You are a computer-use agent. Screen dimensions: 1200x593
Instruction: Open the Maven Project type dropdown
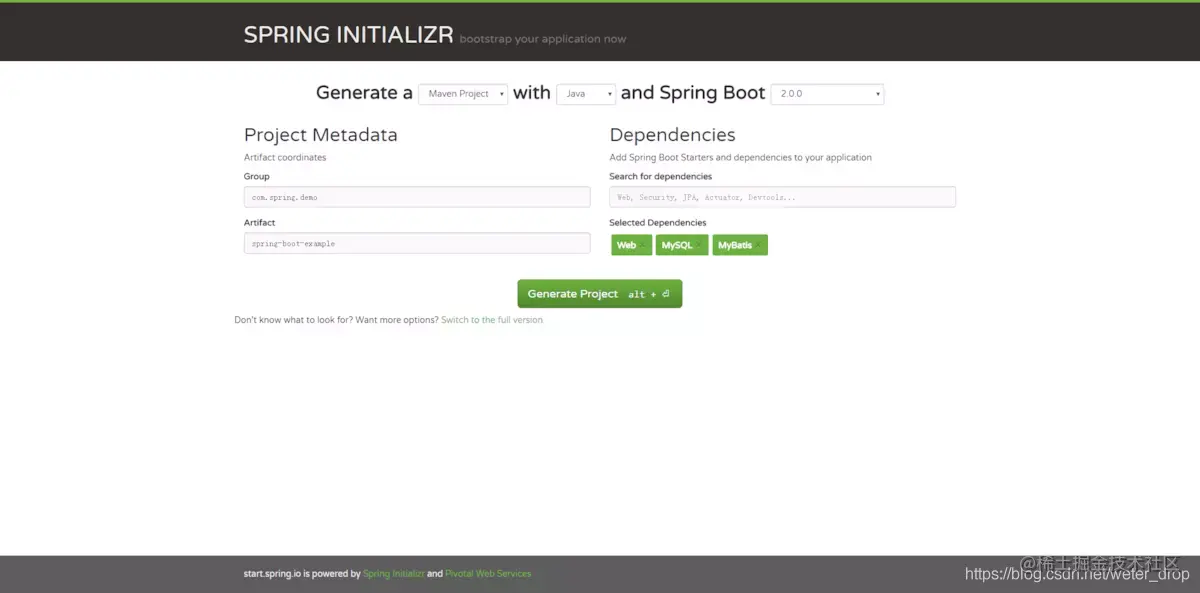tap(463, 94)
